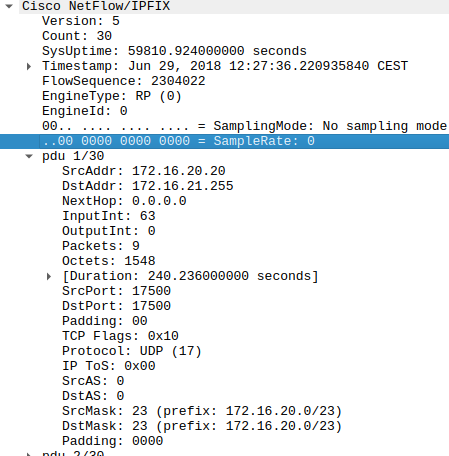
Task: Select the SrcMask: 23 prefix row
Action: tap(202, 411)
